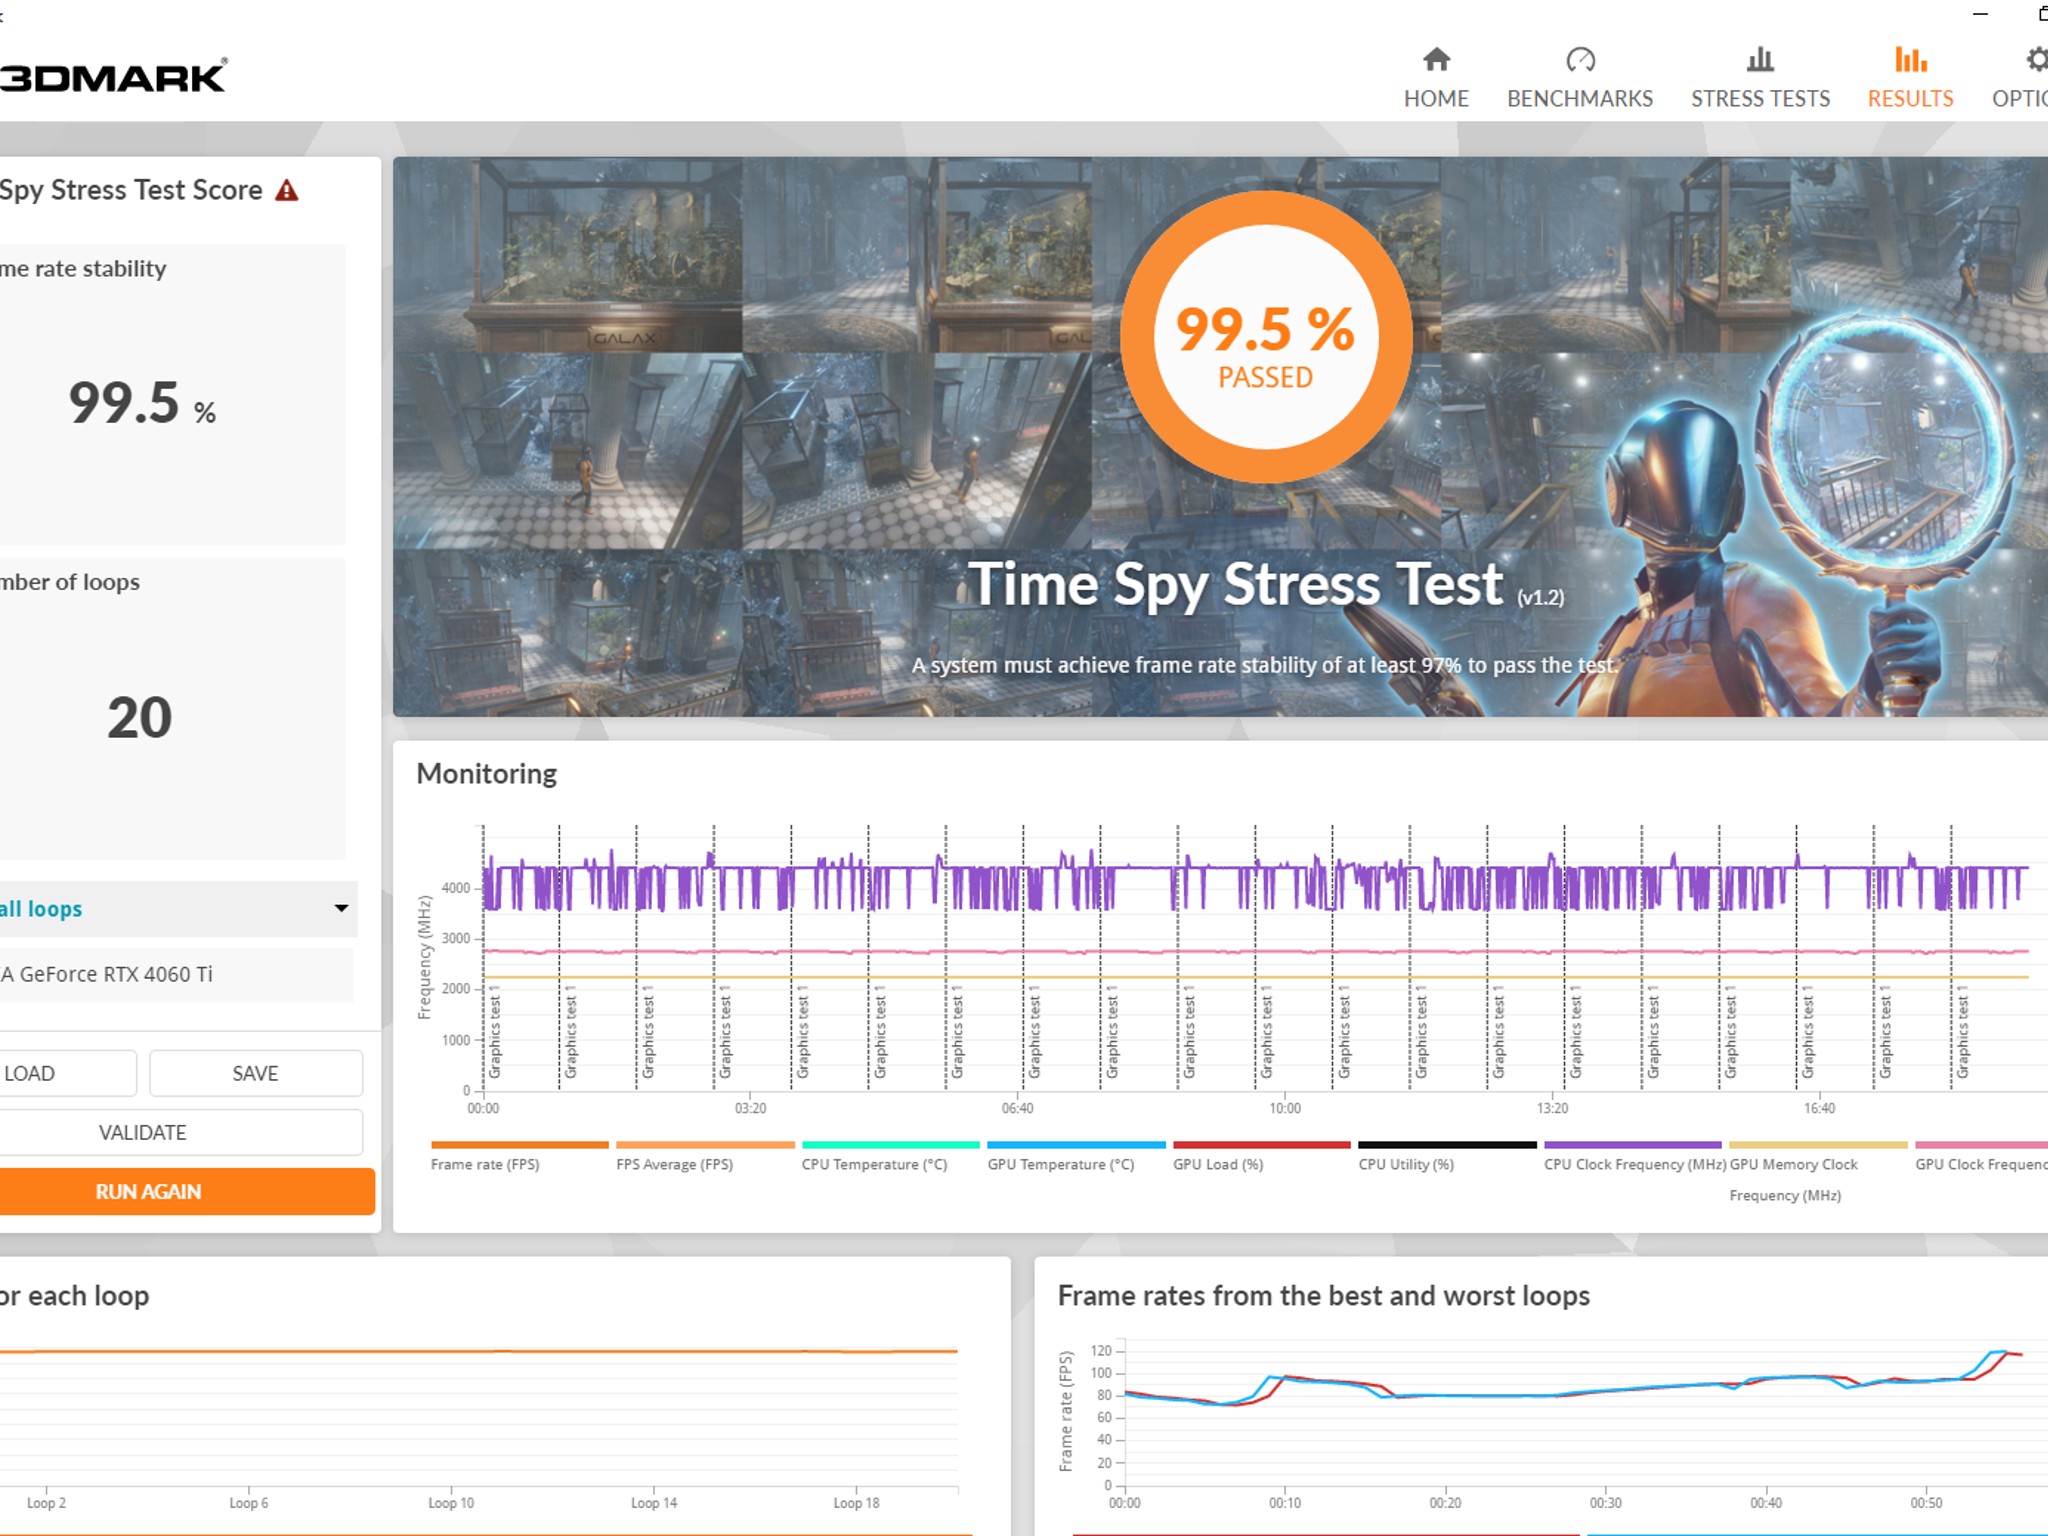Open the Options gear icon
The height and width of the screenshot is (1536, 2048).
(2036, 60)
